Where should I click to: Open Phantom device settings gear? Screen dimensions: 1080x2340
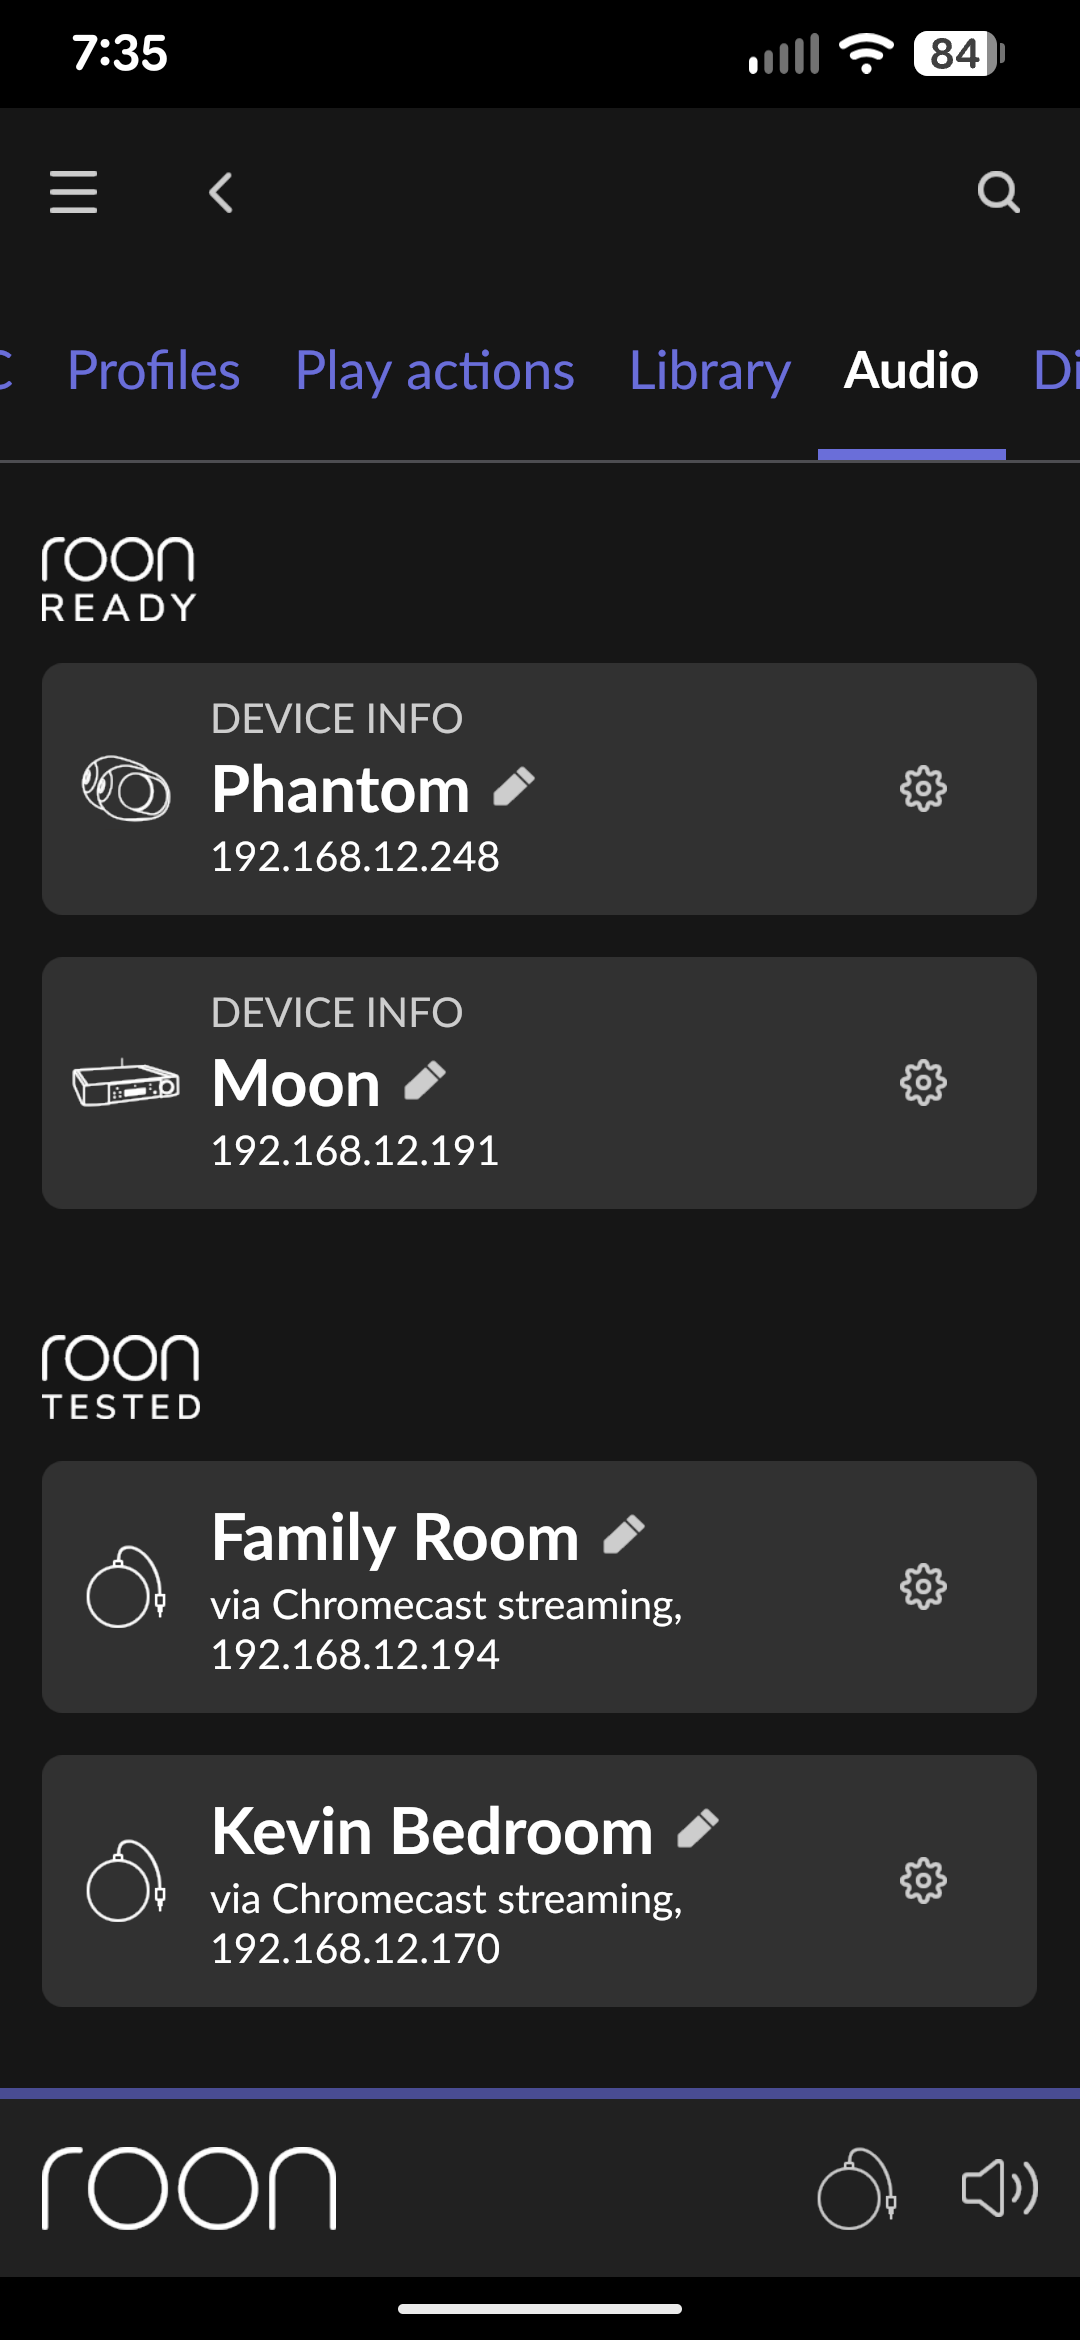923,789
